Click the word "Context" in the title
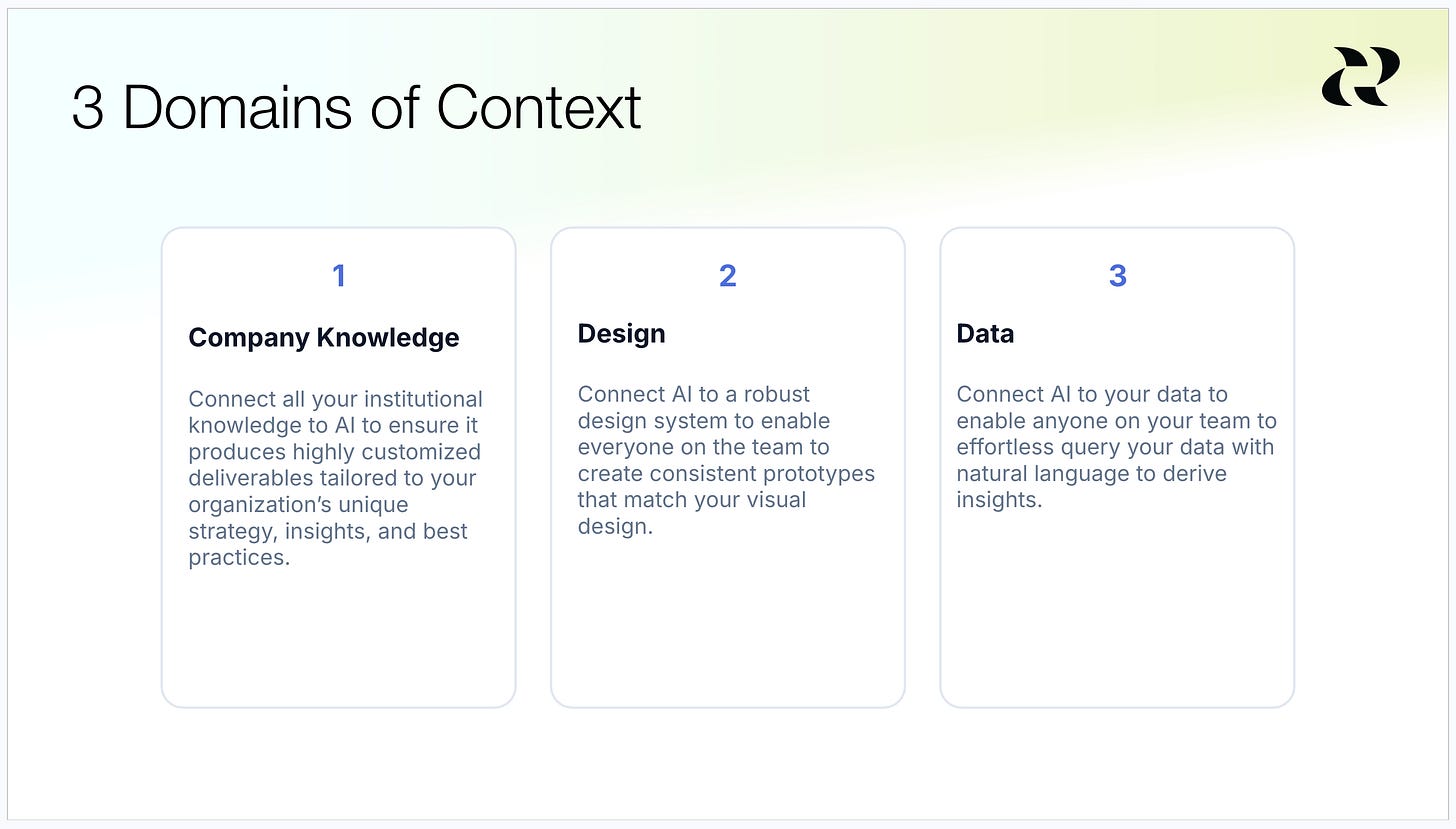 [539, 108]
